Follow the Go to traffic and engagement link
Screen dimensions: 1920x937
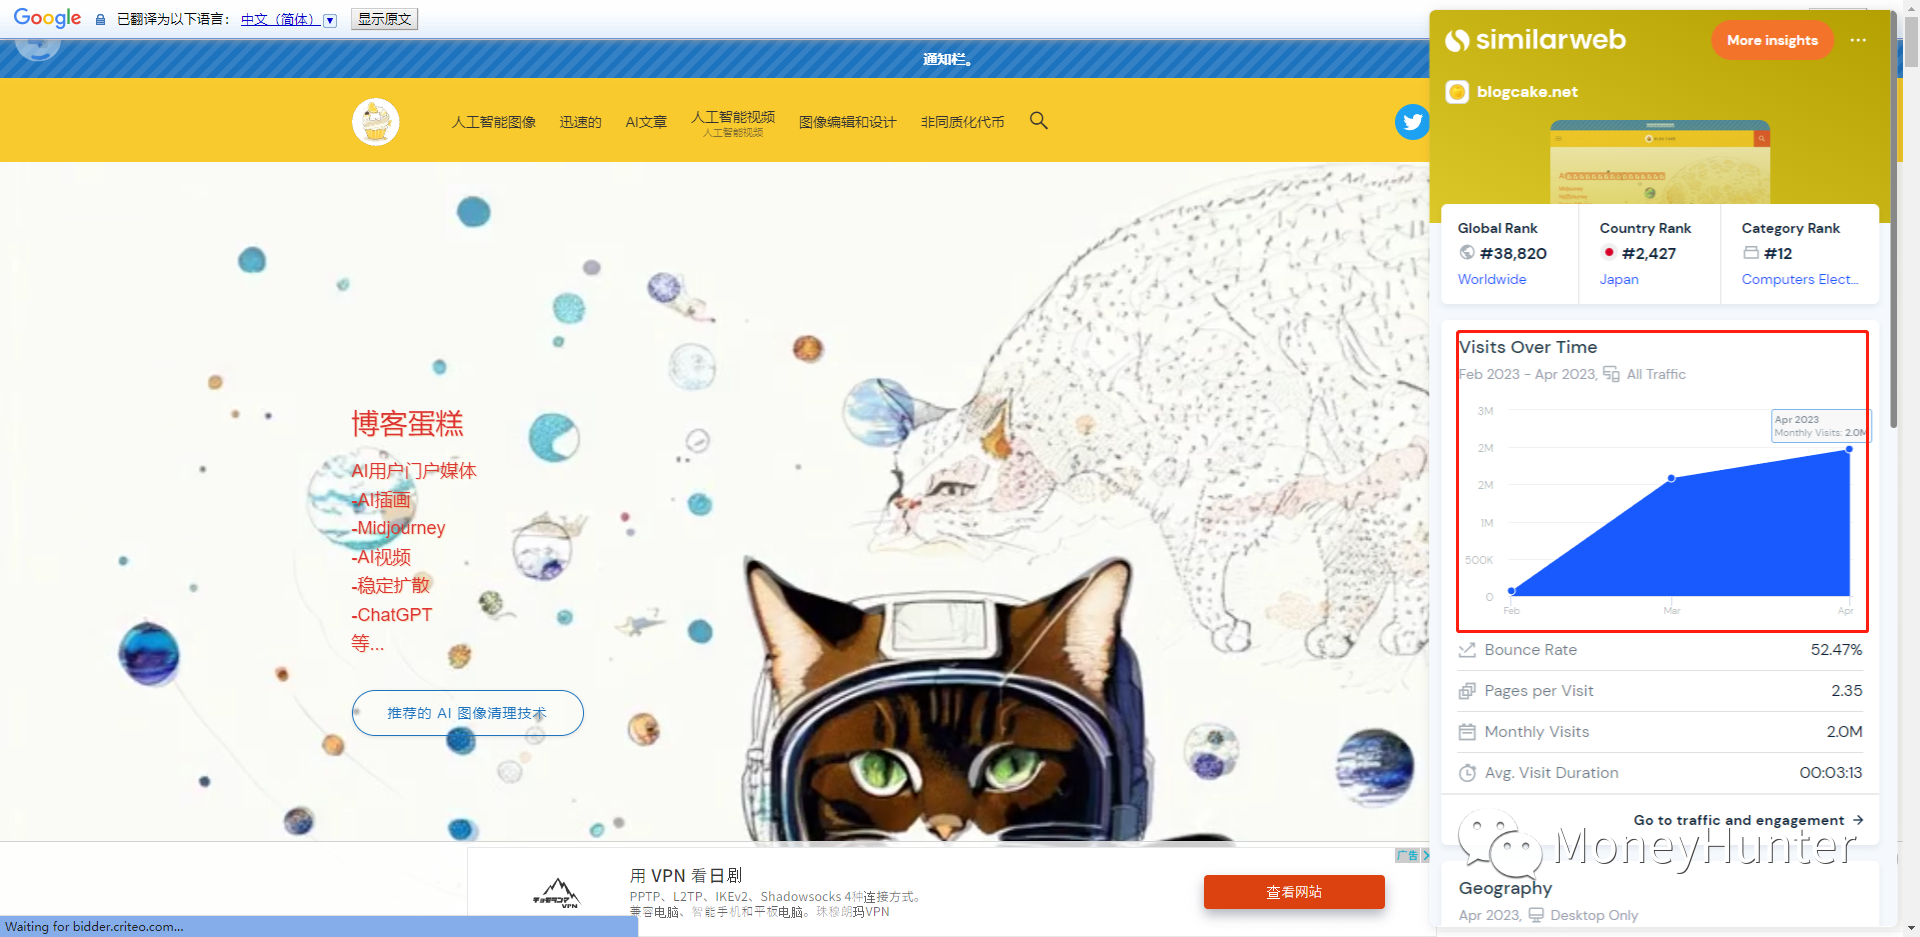1748,820
